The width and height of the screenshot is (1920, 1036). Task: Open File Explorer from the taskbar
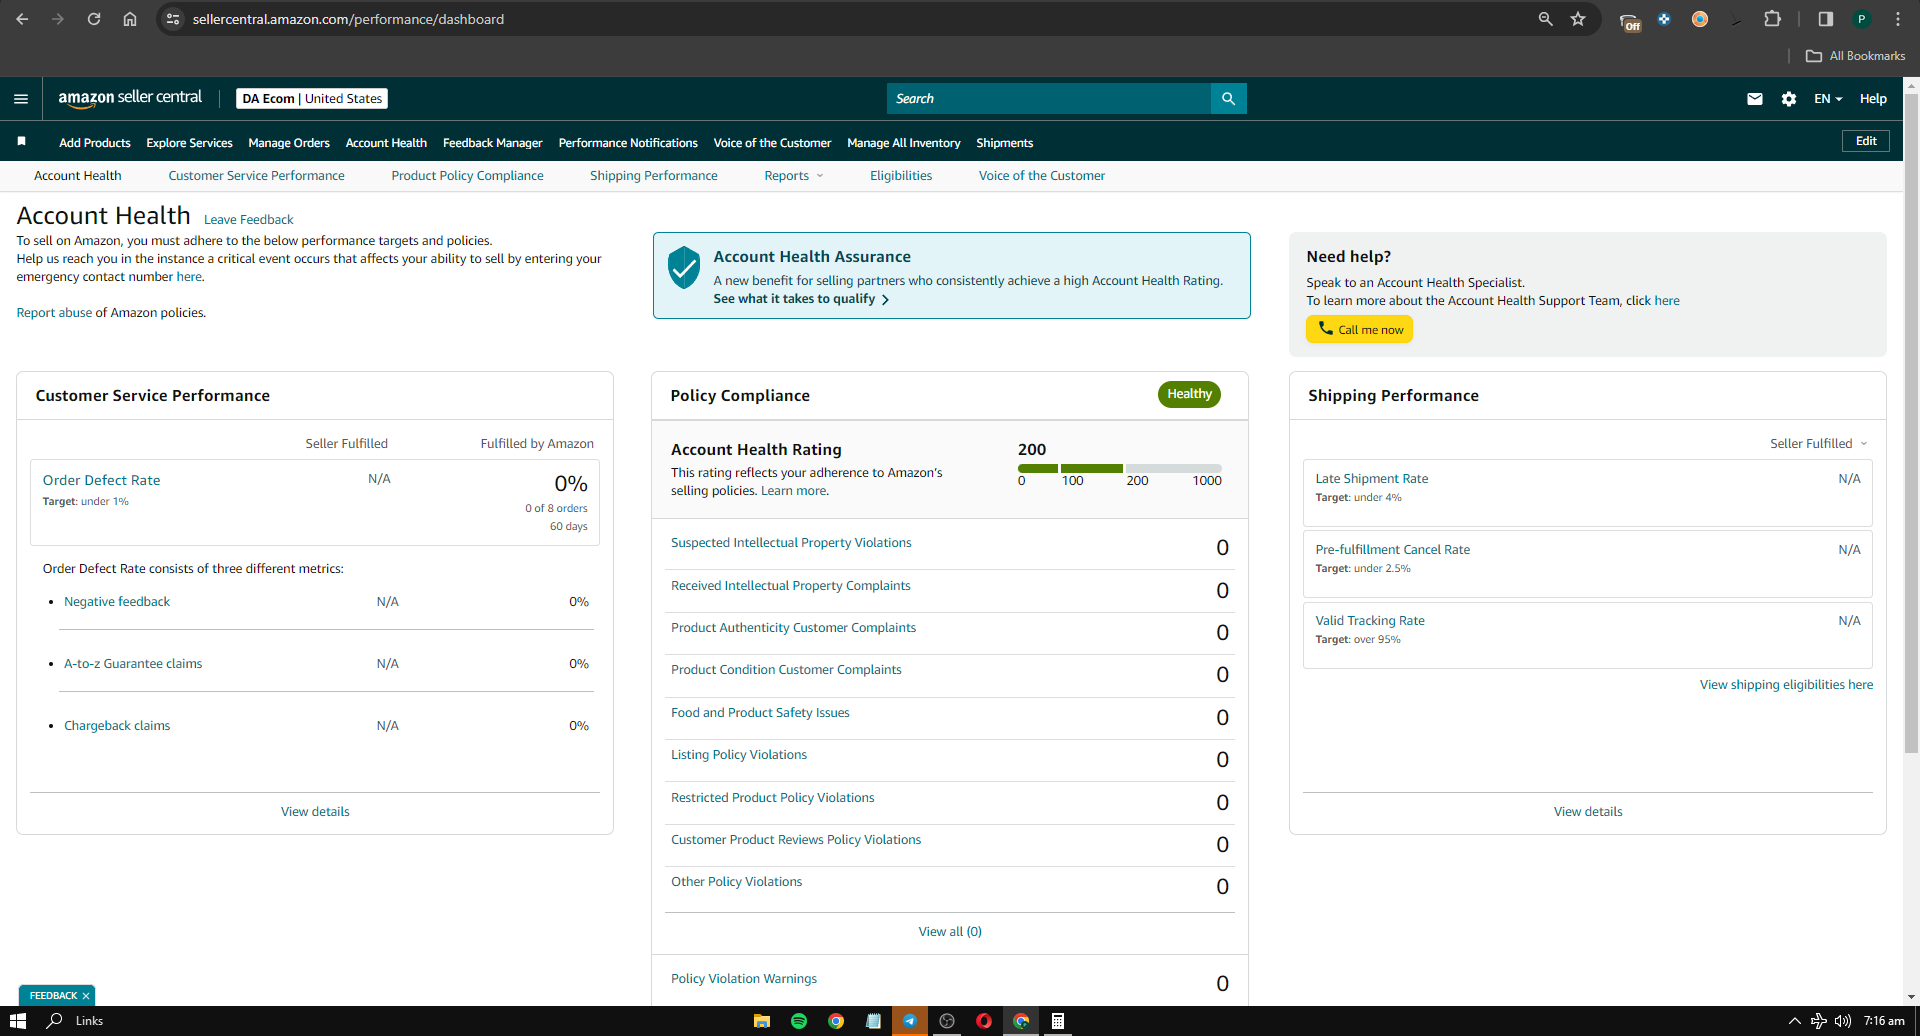pos(762,1021)
